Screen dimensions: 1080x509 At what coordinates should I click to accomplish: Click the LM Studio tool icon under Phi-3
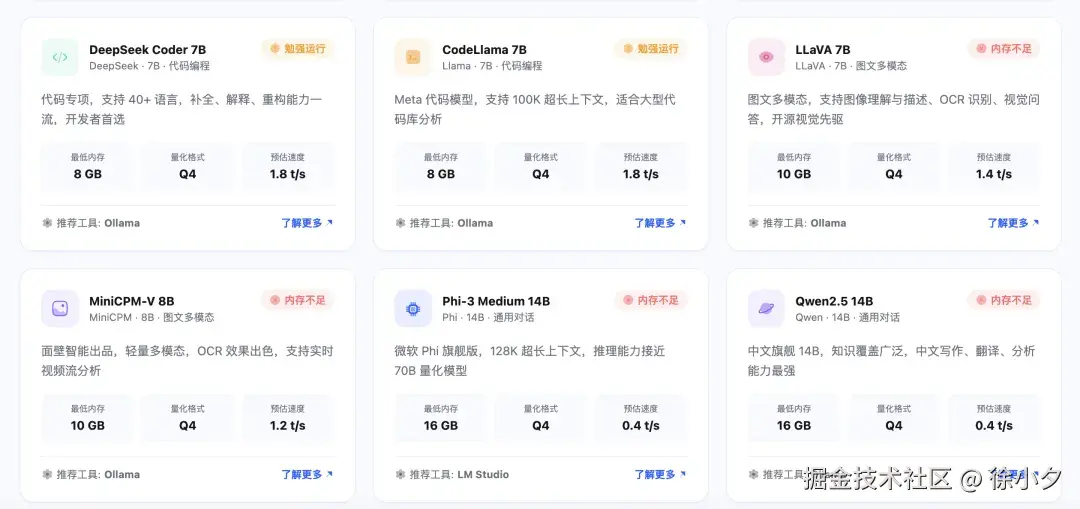pos(400,474)
